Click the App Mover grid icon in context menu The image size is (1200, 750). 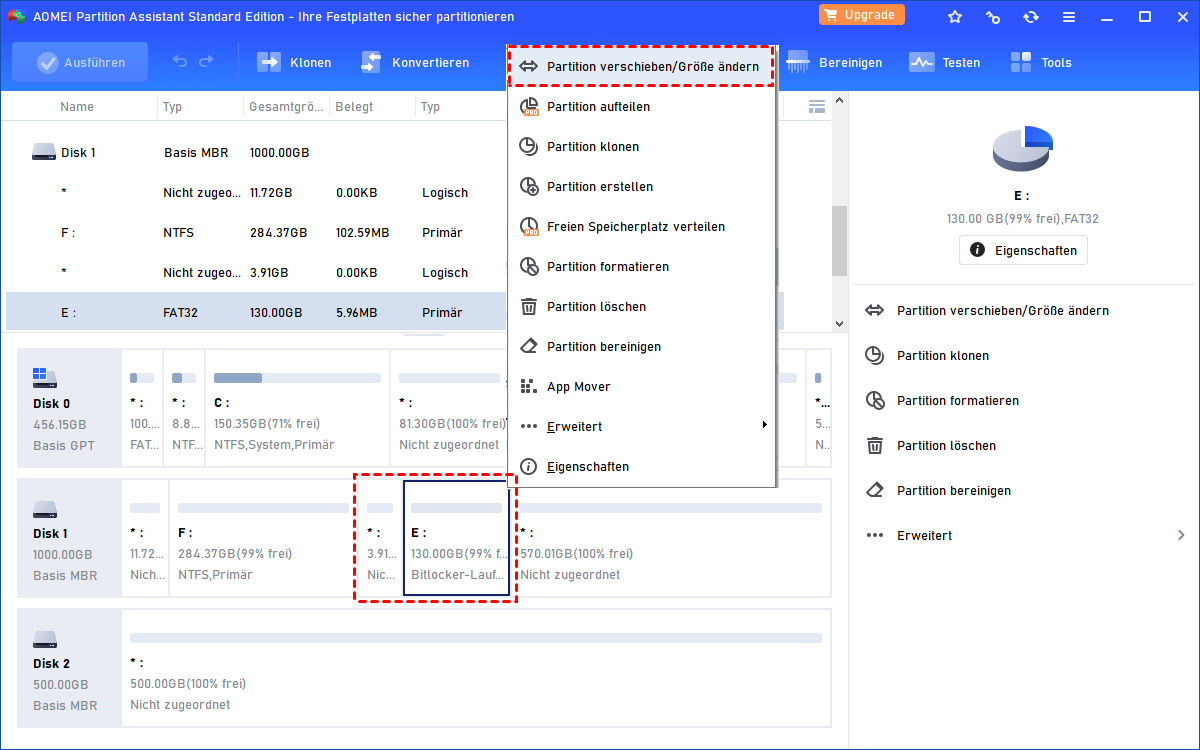[x=529, y=386]
